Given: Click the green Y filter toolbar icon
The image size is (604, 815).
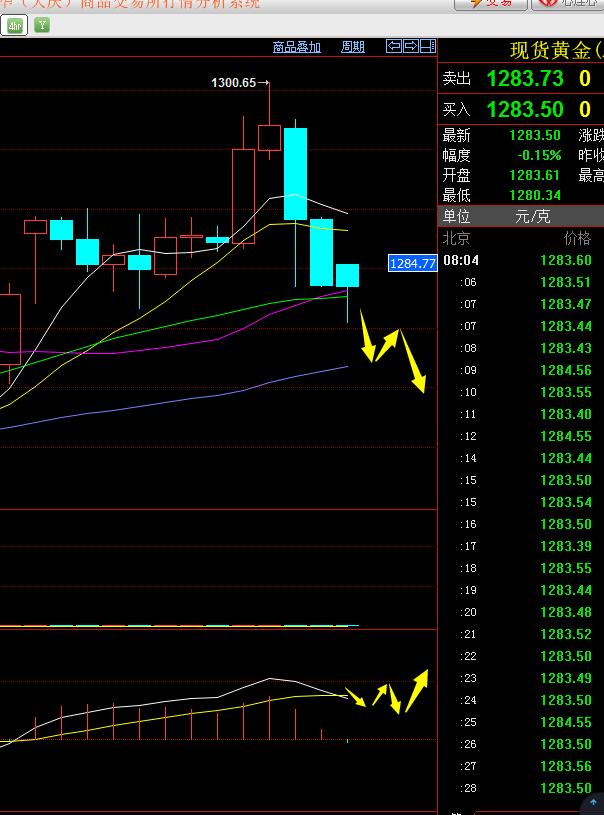Looking at the screenshot, I should pos(42,24).
